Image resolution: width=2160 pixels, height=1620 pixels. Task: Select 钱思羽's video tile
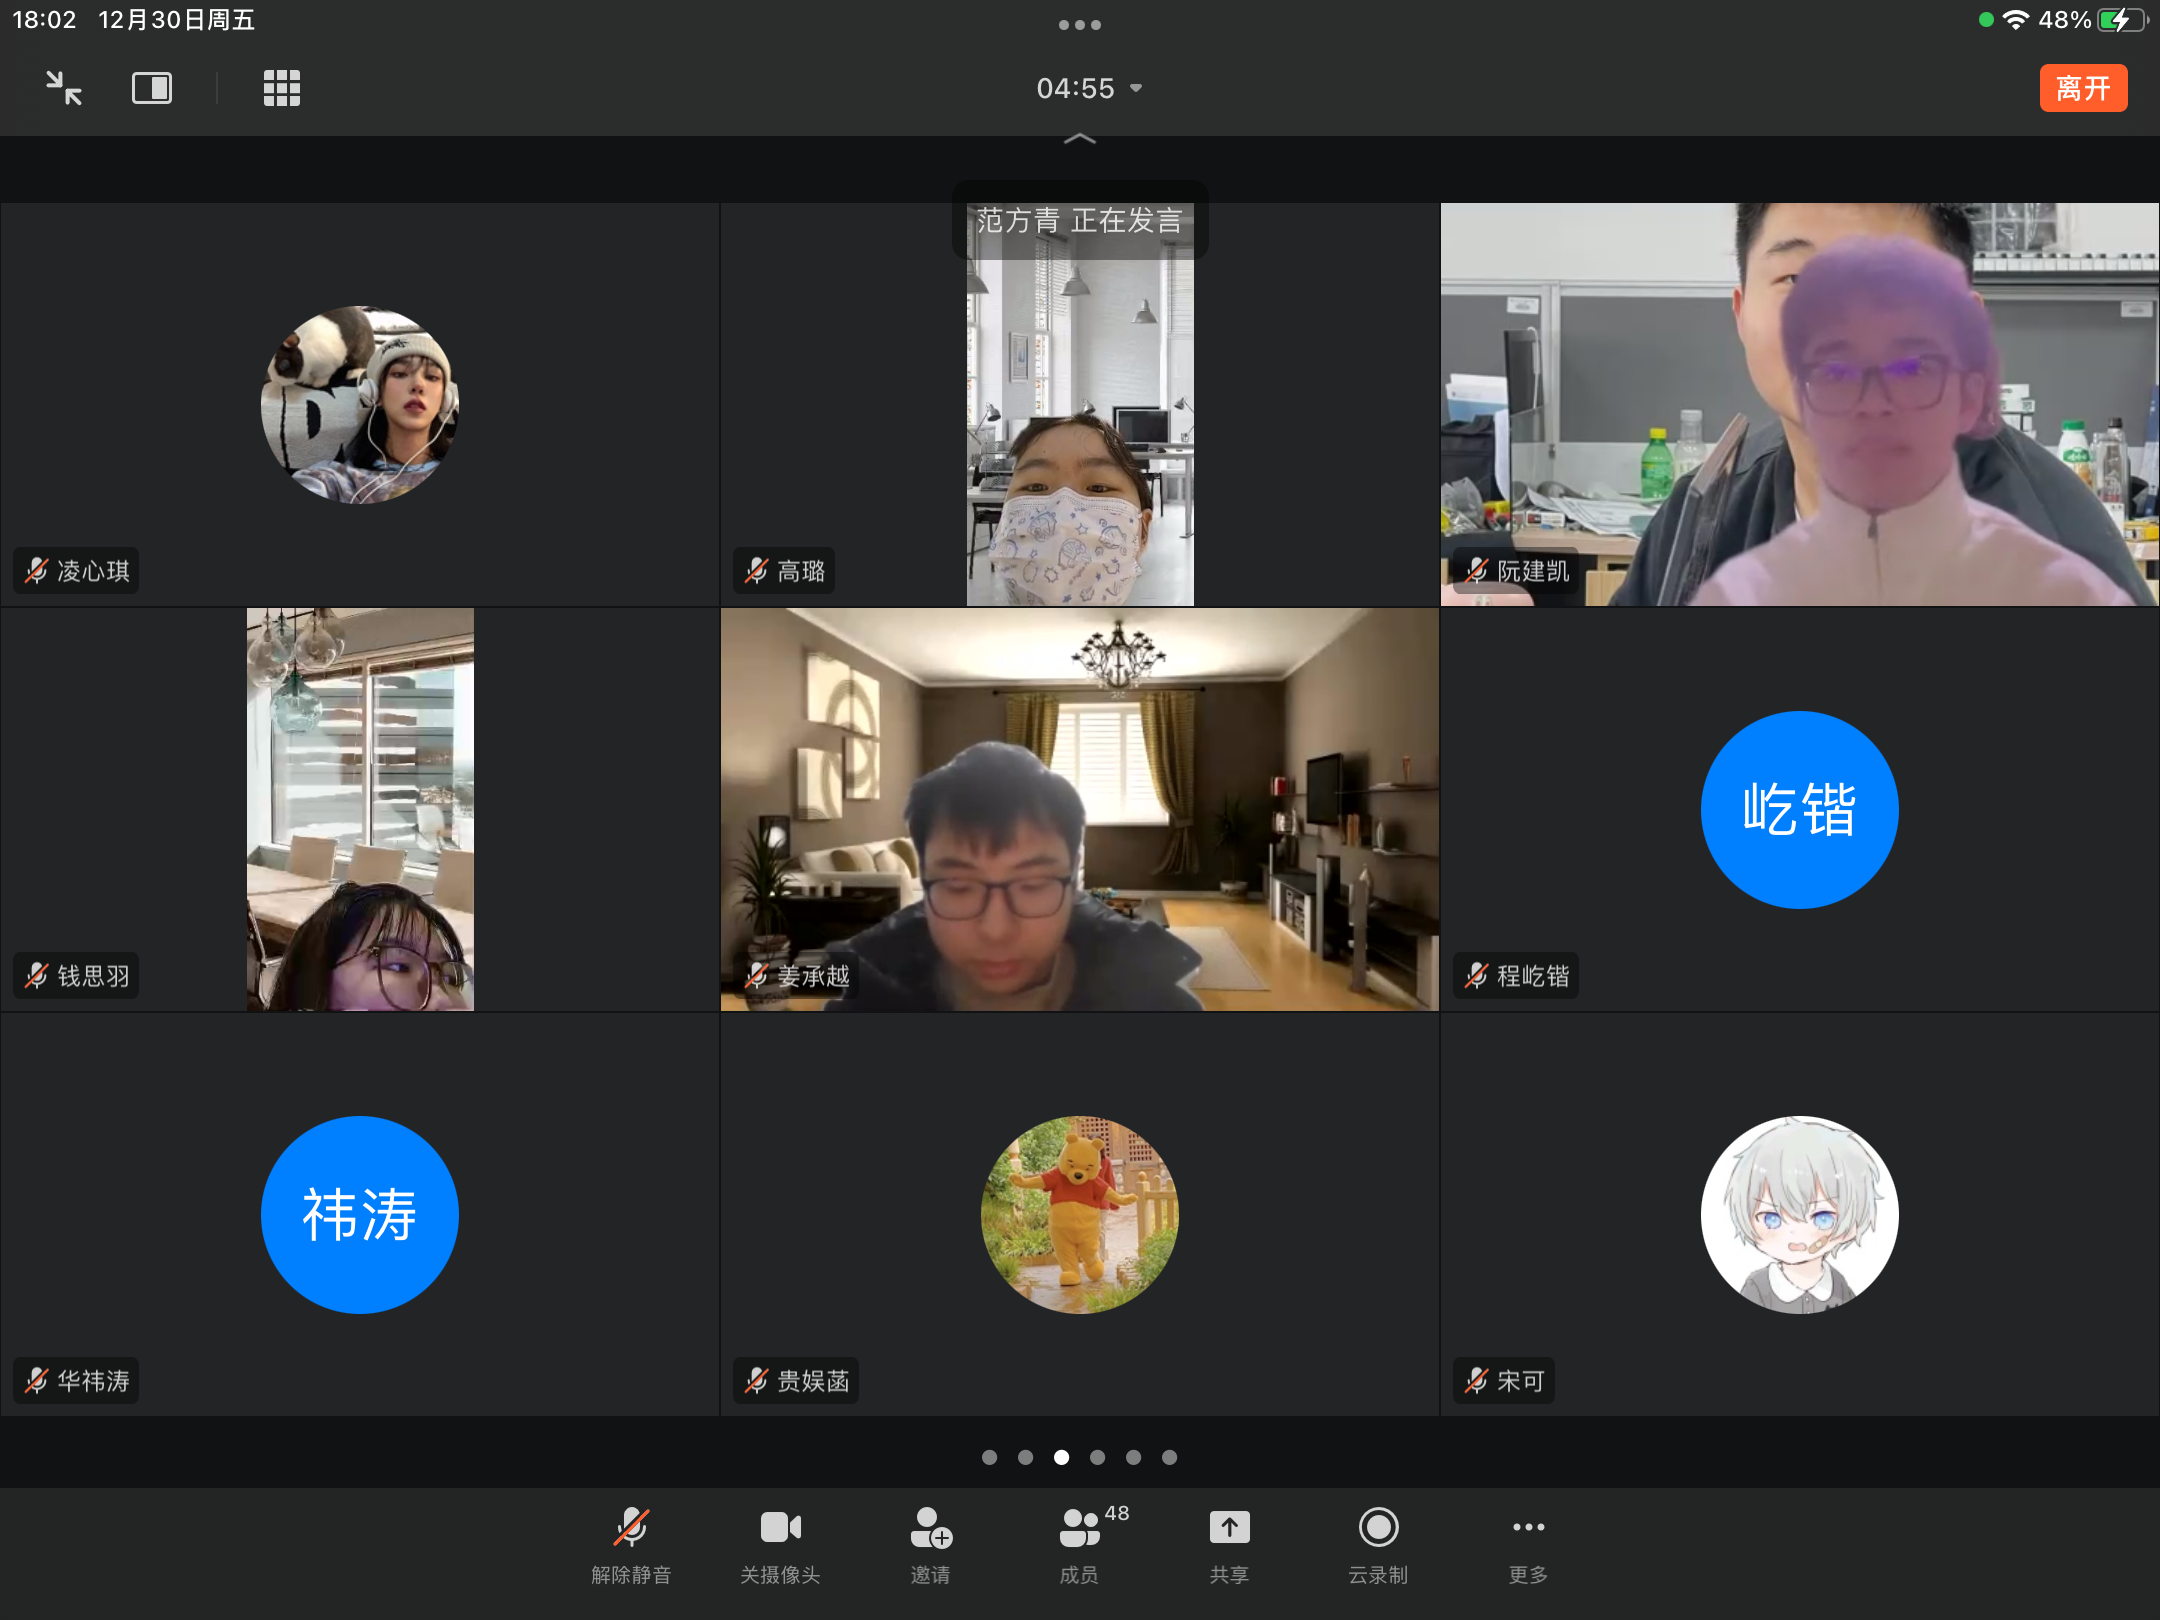tap(360, 810)
